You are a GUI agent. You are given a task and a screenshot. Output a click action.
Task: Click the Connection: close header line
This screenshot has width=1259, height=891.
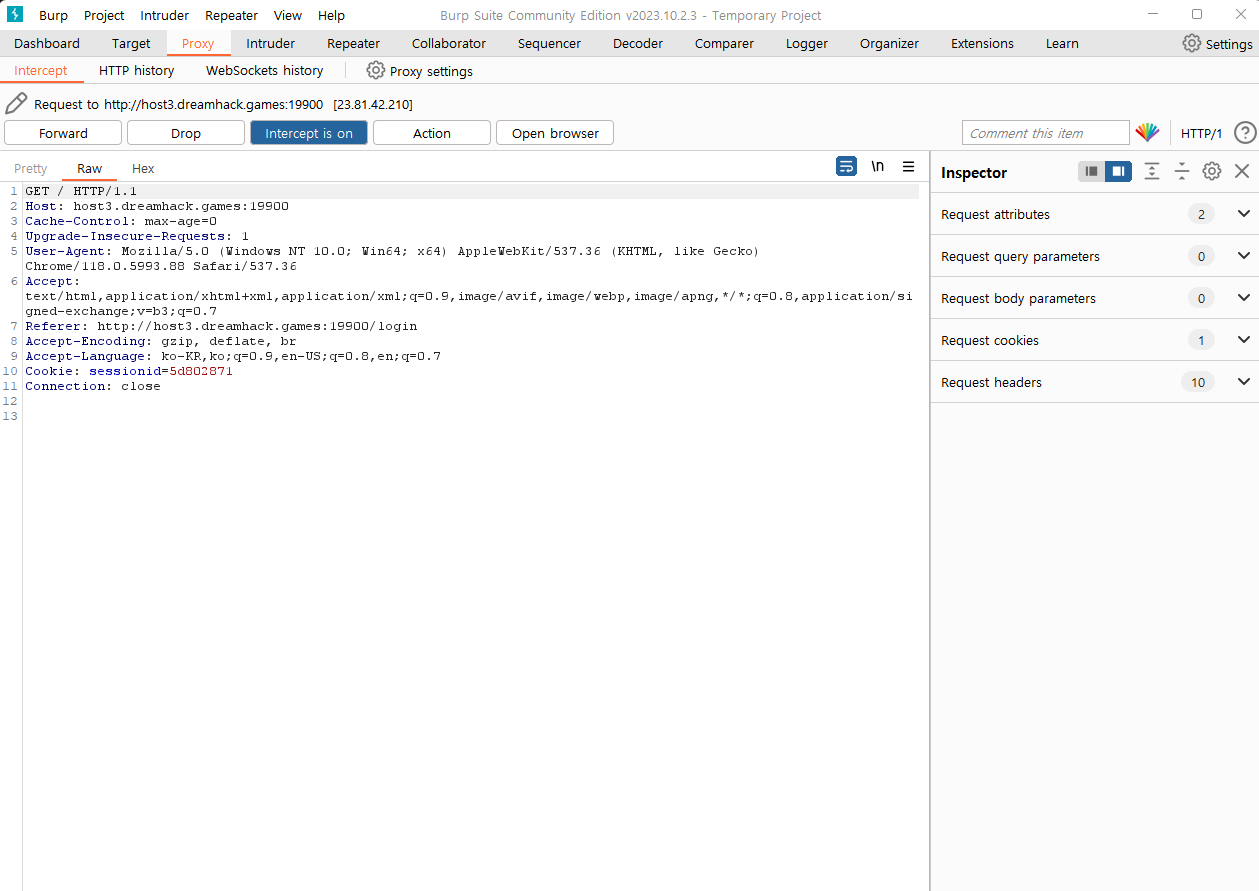click(x=93, y=386)
